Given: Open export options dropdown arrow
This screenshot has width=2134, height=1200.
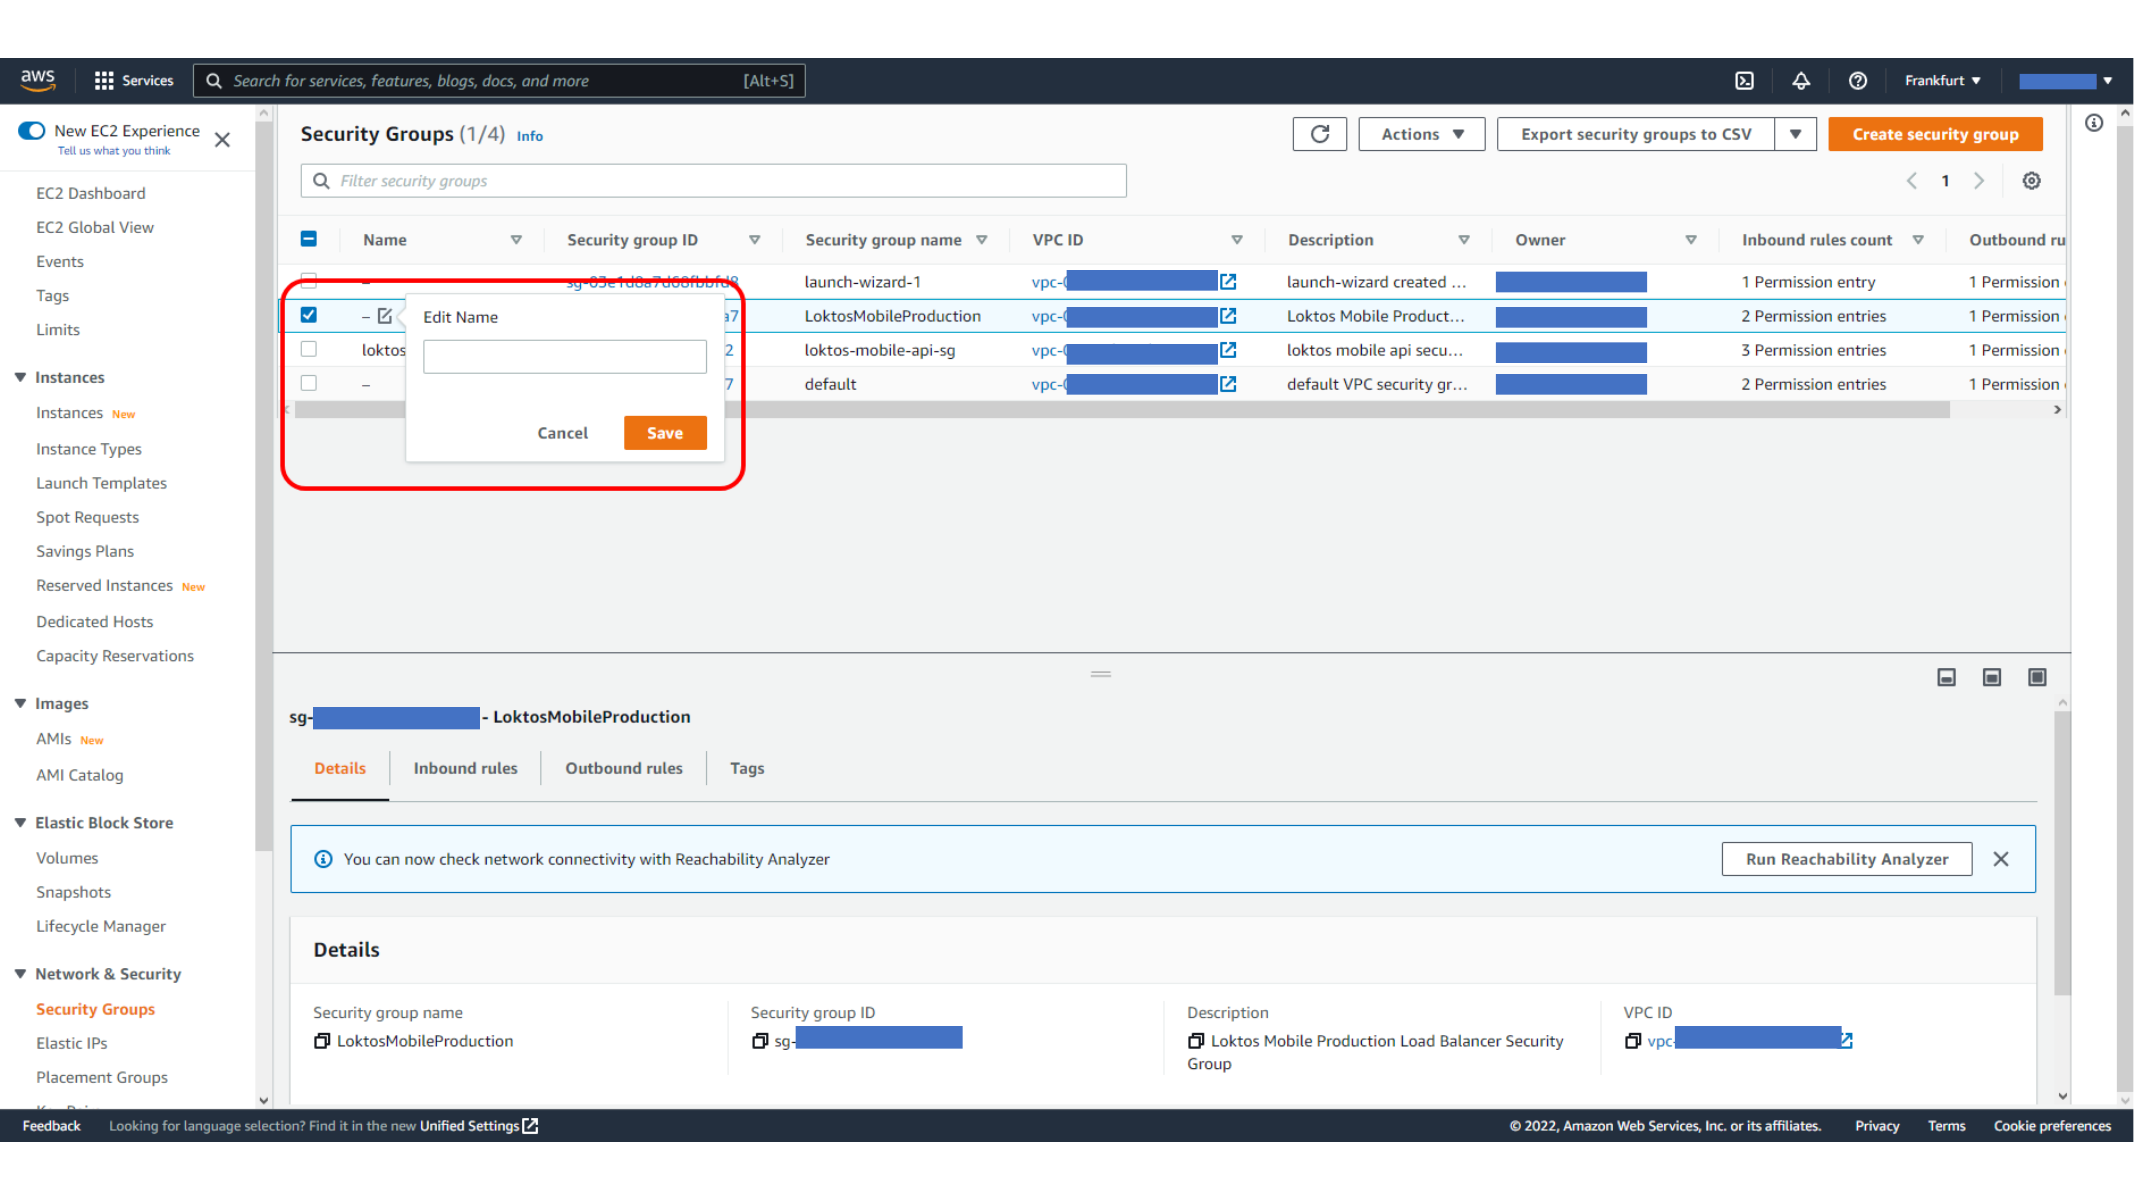Looking at the screenshot, I should [1796, 134].
